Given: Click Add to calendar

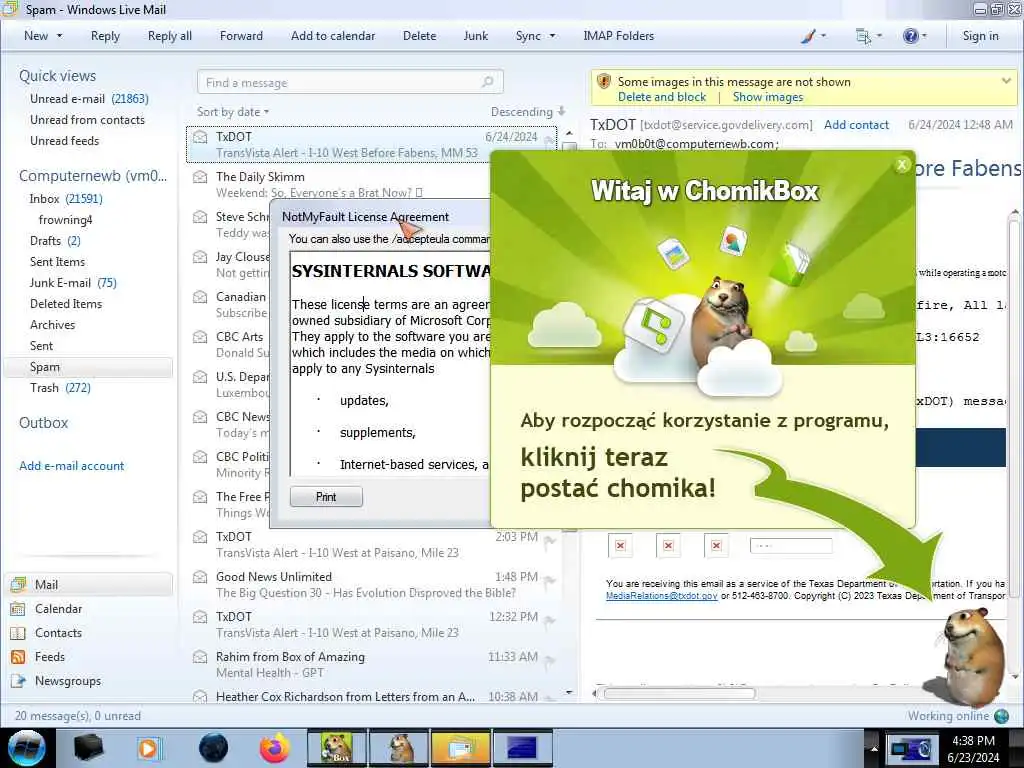Looking at the screenshot, I should pos(333,36).
